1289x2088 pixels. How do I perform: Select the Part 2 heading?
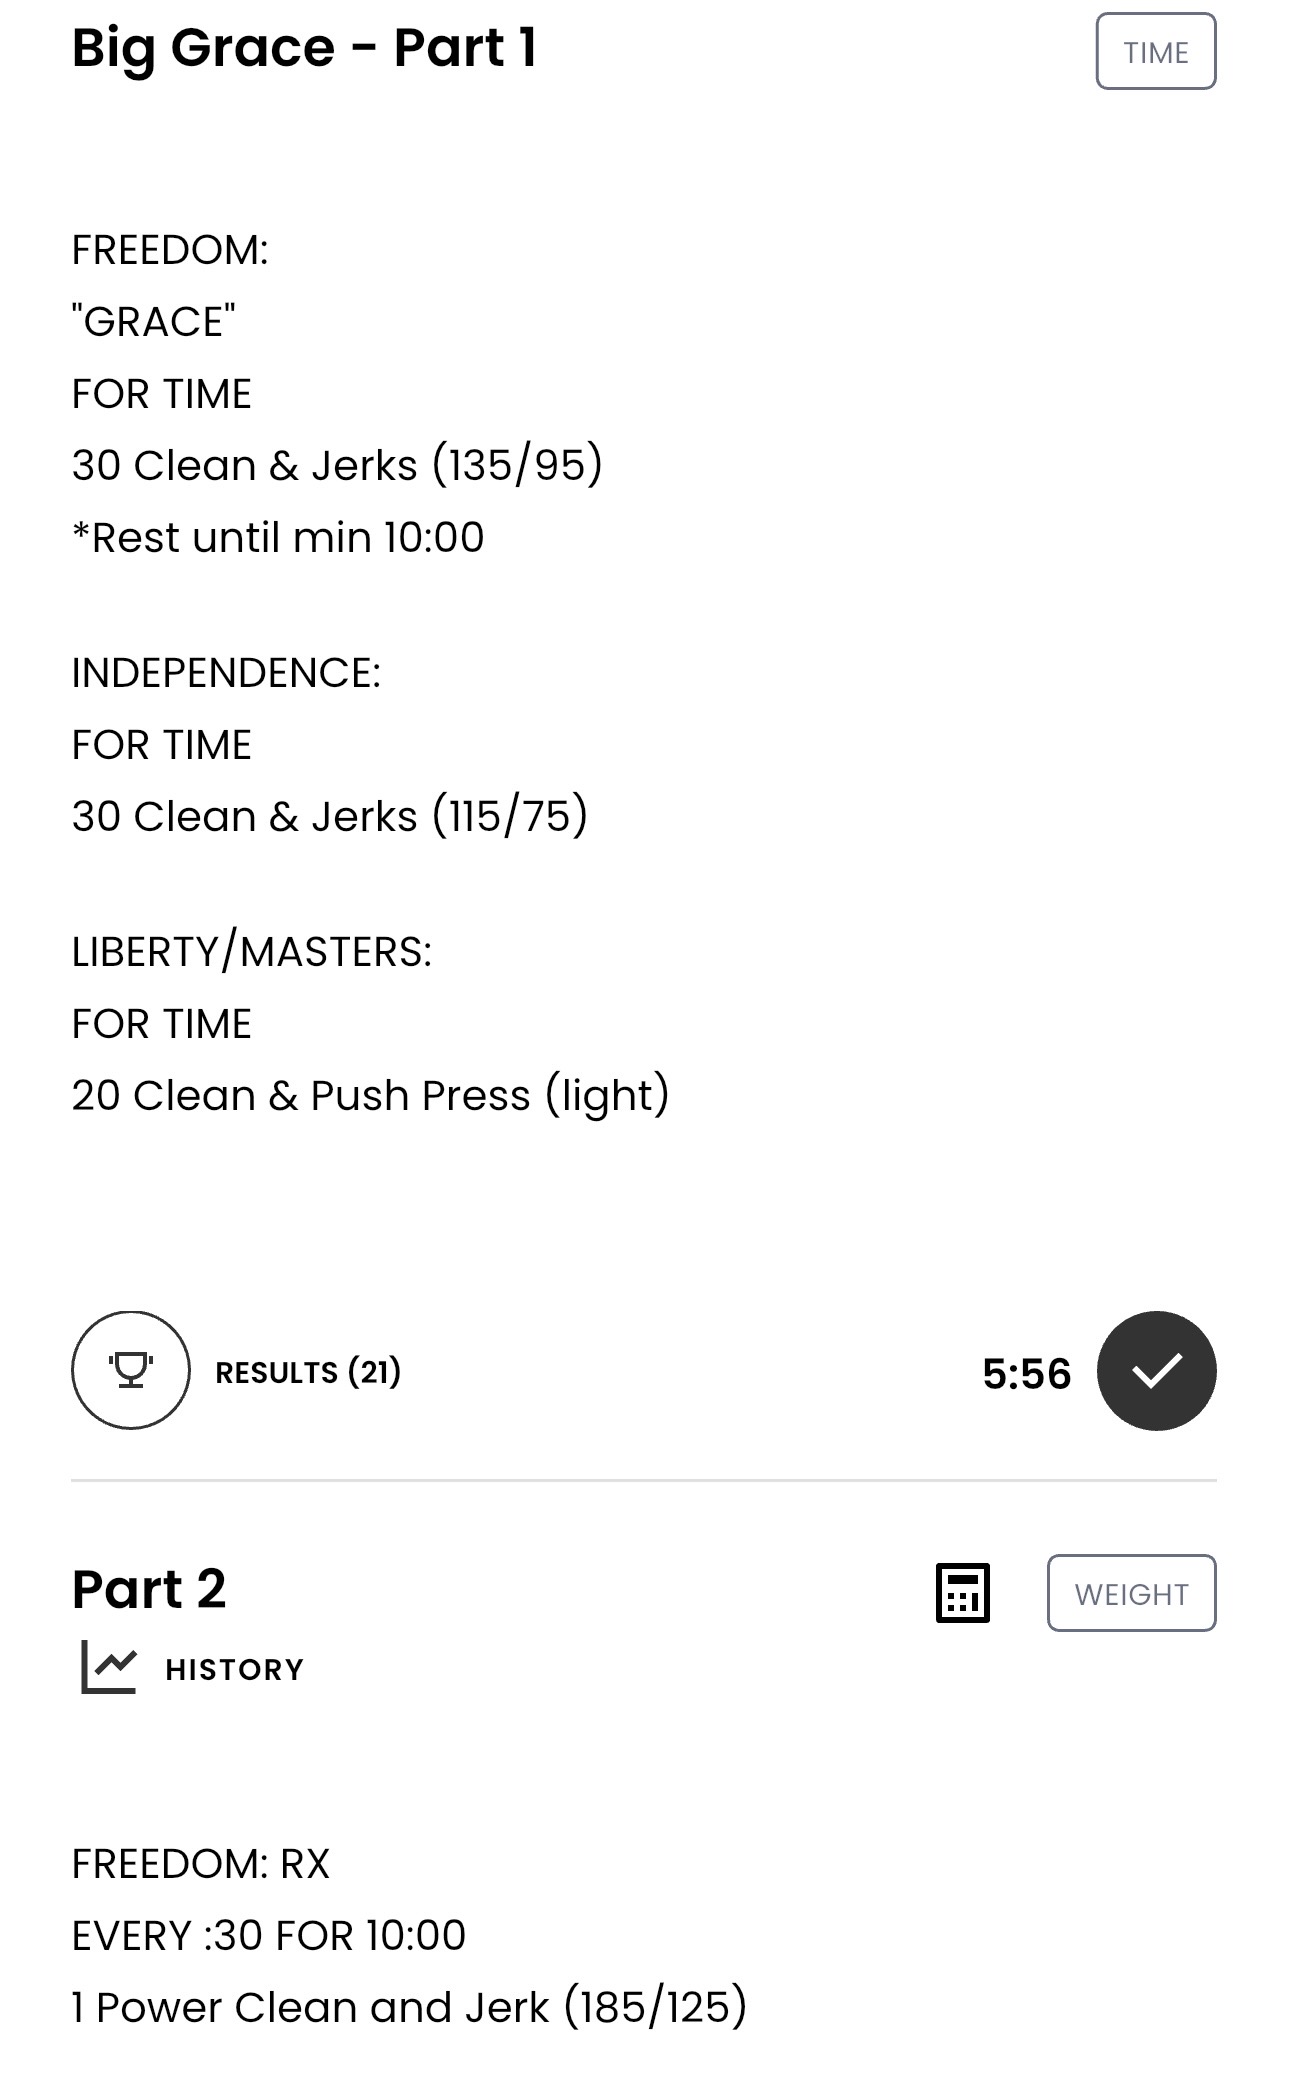point(149,1588)
